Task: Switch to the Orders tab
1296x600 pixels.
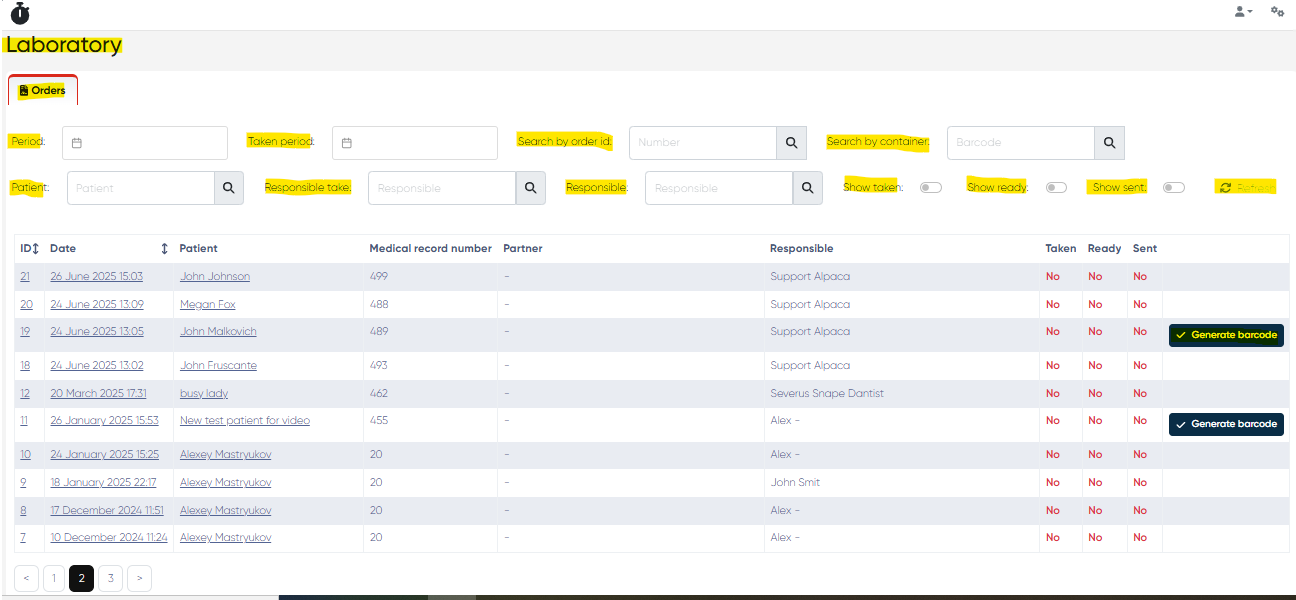Action: click(x=43, y=91)
